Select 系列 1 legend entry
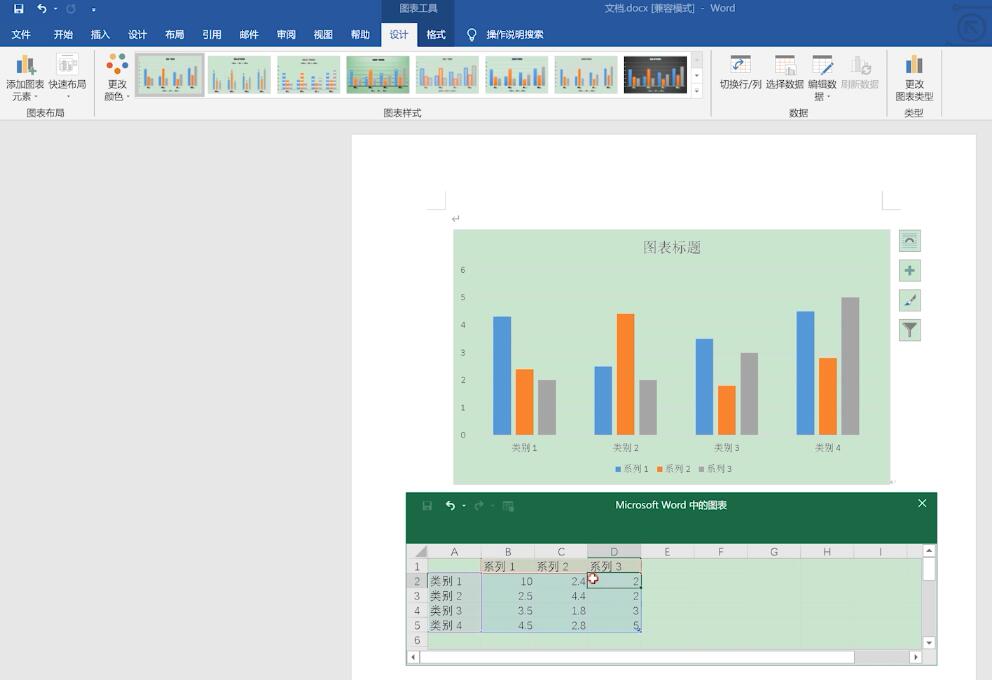Image resolution: width=992 pixels, height=680 pixels. [x=631, y=469]
